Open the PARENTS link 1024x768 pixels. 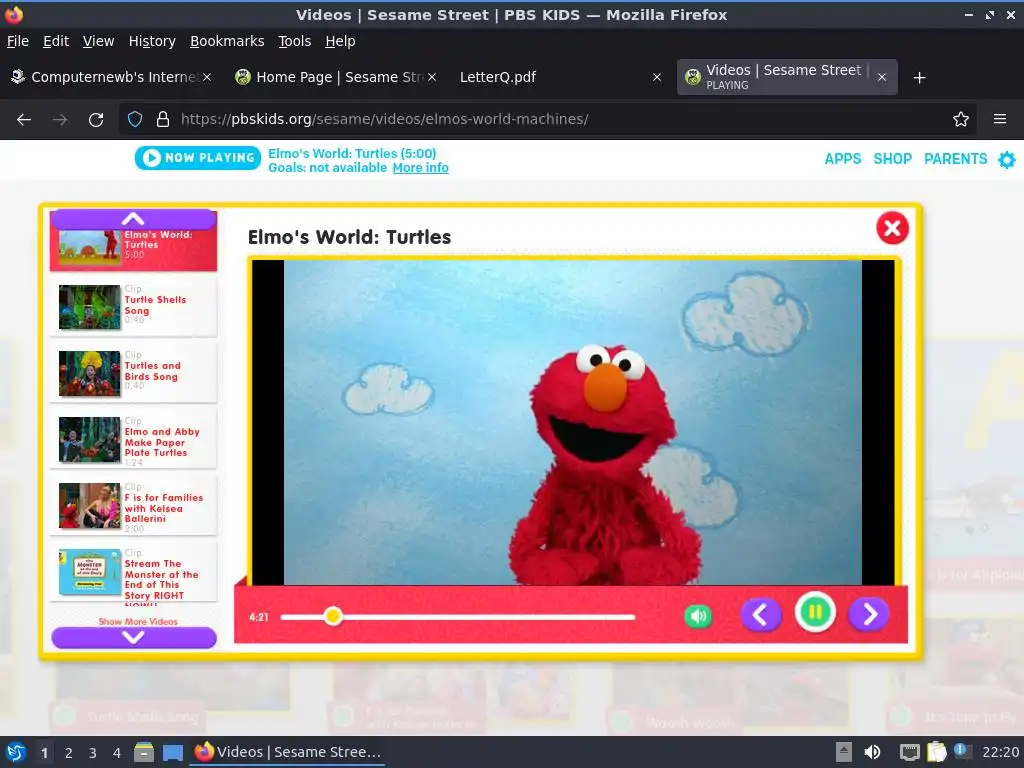[955, 159]
